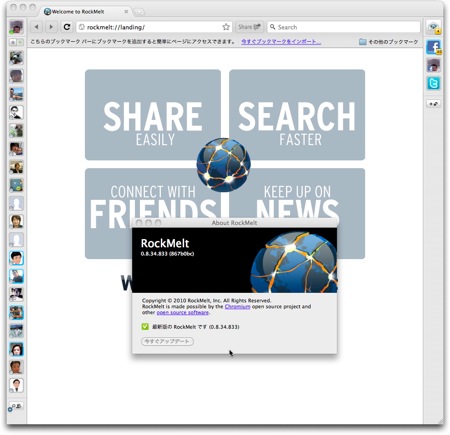
Task: Open the その他のブックマーク folder
Action: coord(389,42)
